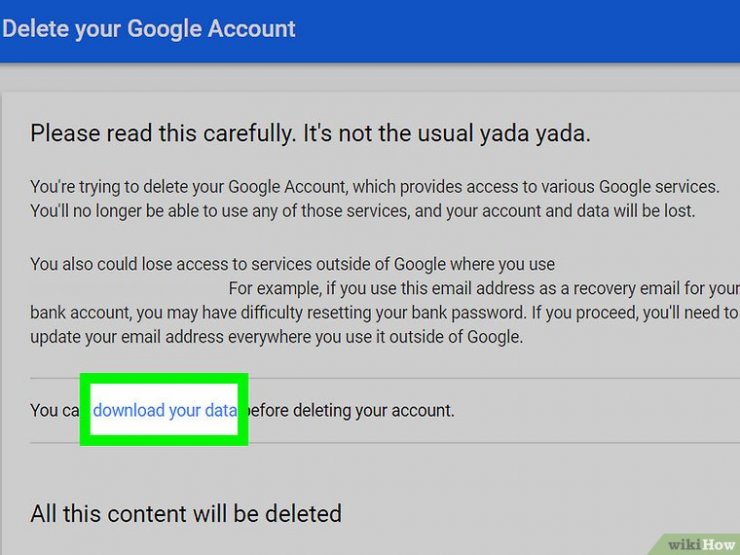The width and height of the screenshot is (740, 555).
Task: Click the wikiHow watermark logo
Action: pyautogui.click(x=704, y=545)
